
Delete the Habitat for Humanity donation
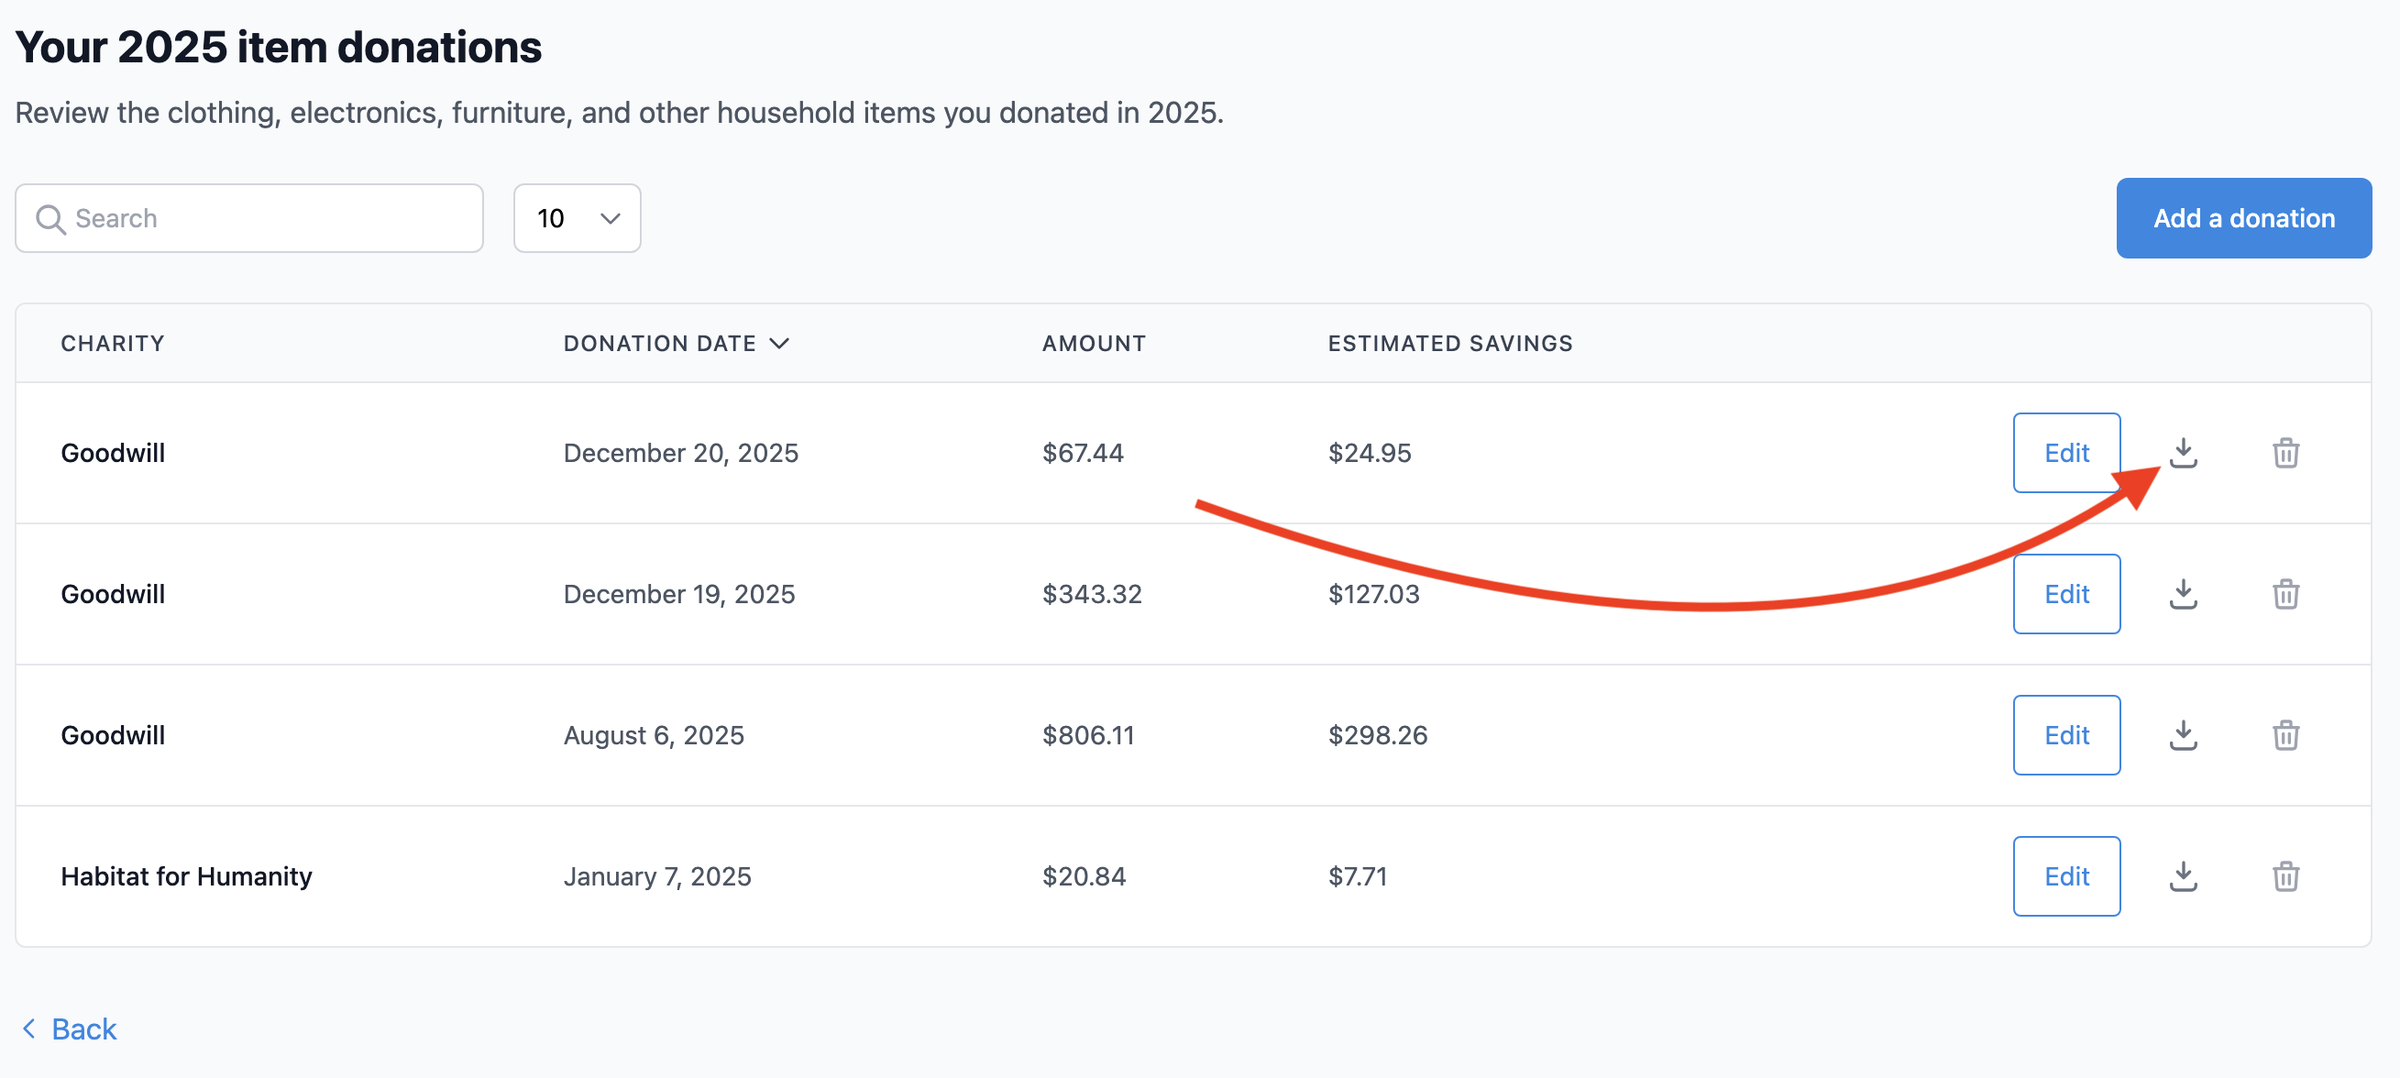2286,876
